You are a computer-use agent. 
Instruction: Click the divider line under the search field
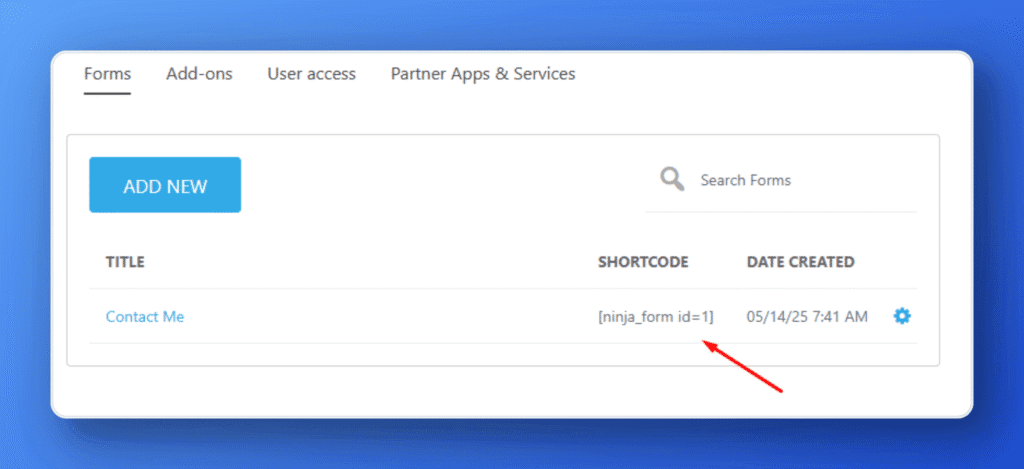click(781, 212)
